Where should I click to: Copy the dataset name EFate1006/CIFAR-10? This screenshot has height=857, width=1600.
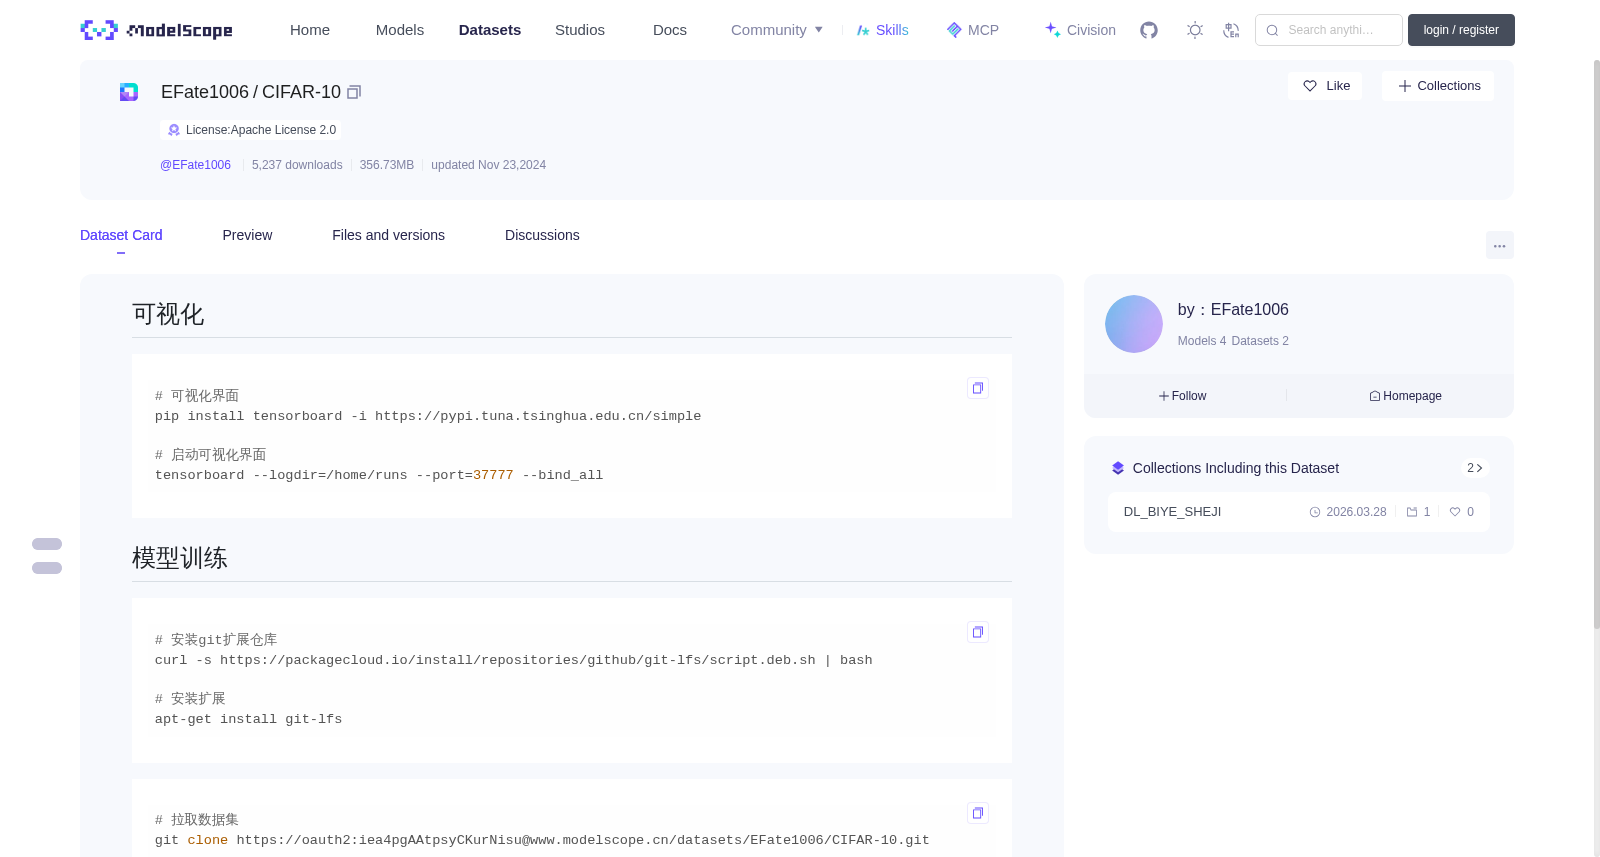tap(354, 92)
